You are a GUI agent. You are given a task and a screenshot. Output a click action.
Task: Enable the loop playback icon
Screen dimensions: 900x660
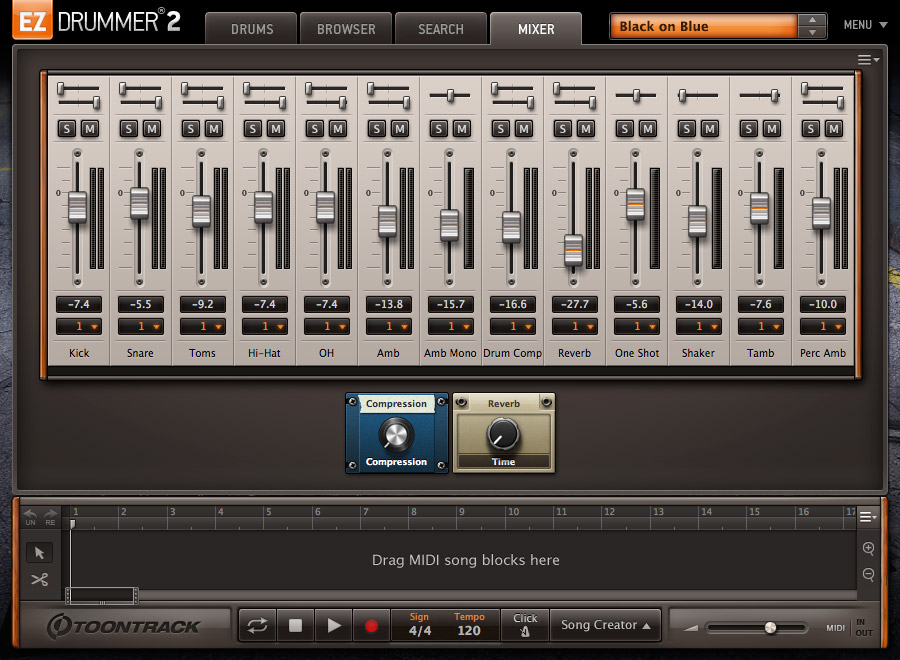point(257,625)
